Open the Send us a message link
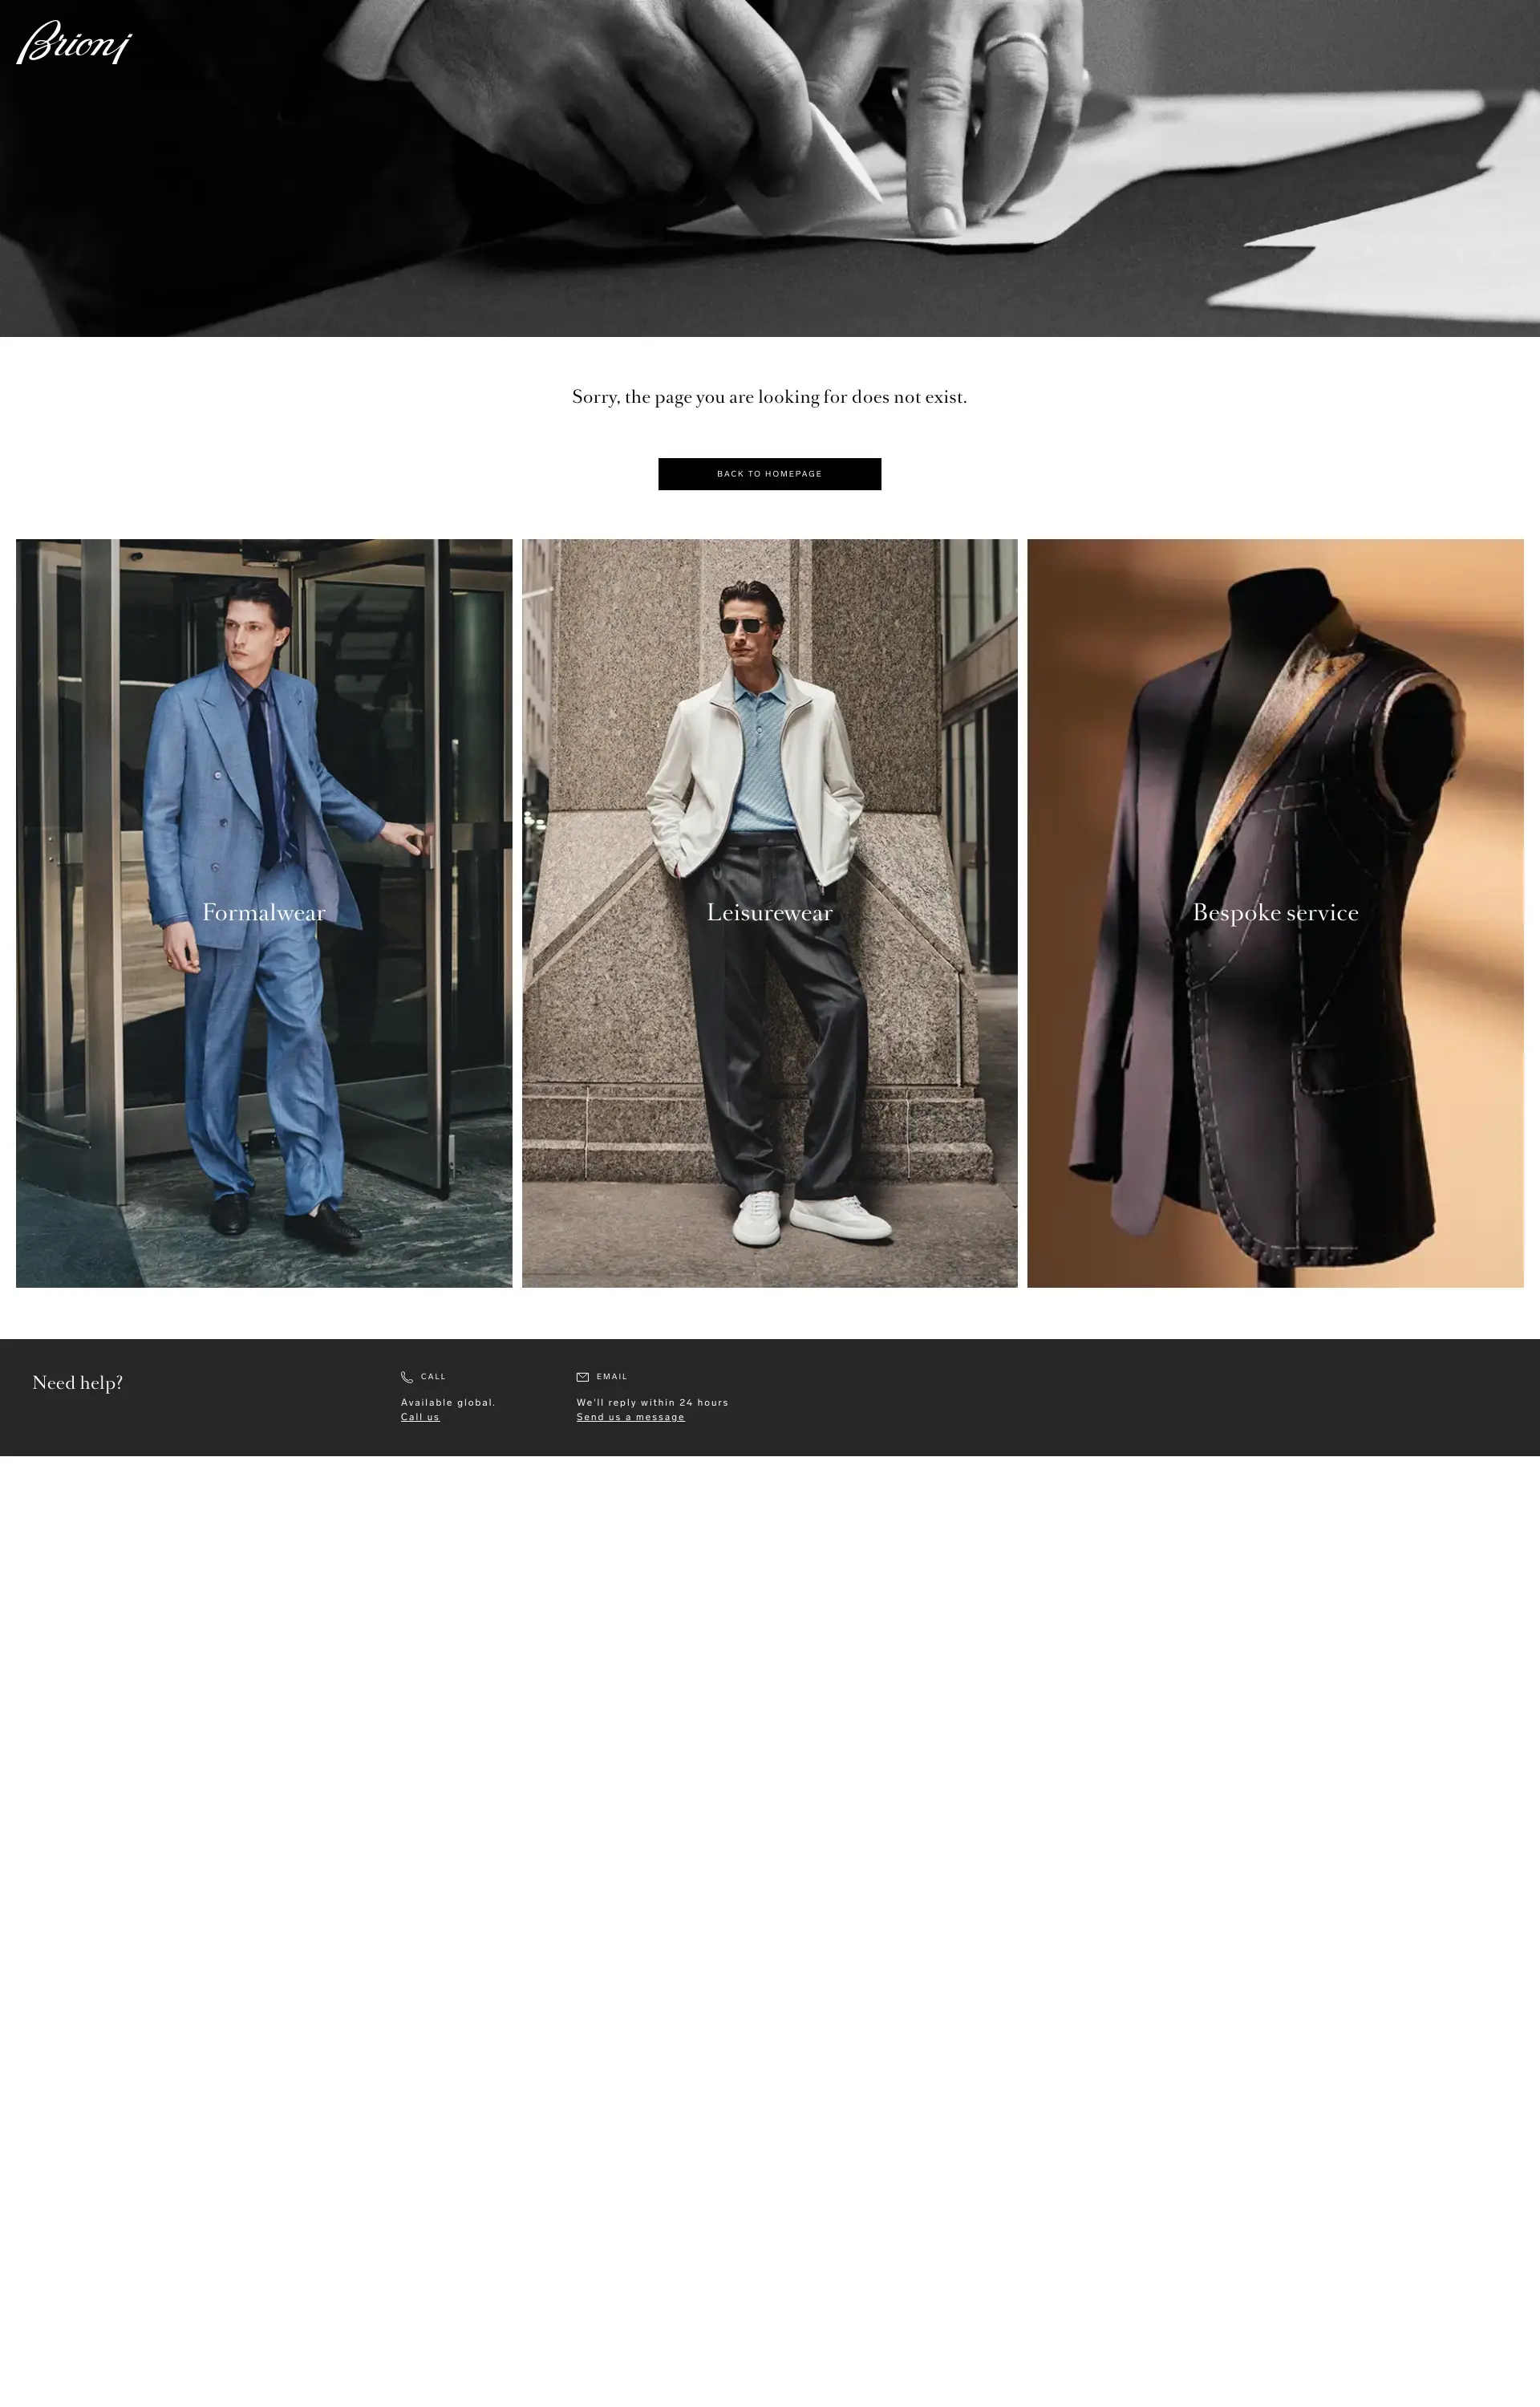The height and width of the screenshot is (2407, 1540). (x=630, y=1417)
